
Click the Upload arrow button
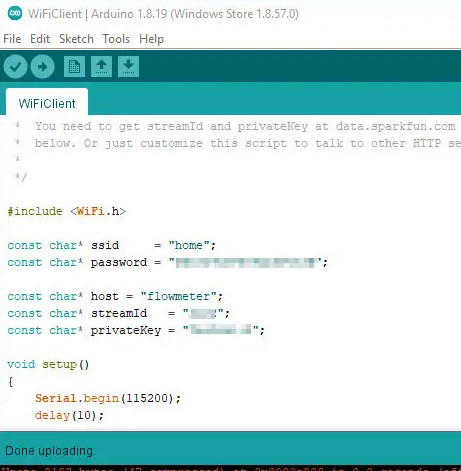click(x=42, y=67)
